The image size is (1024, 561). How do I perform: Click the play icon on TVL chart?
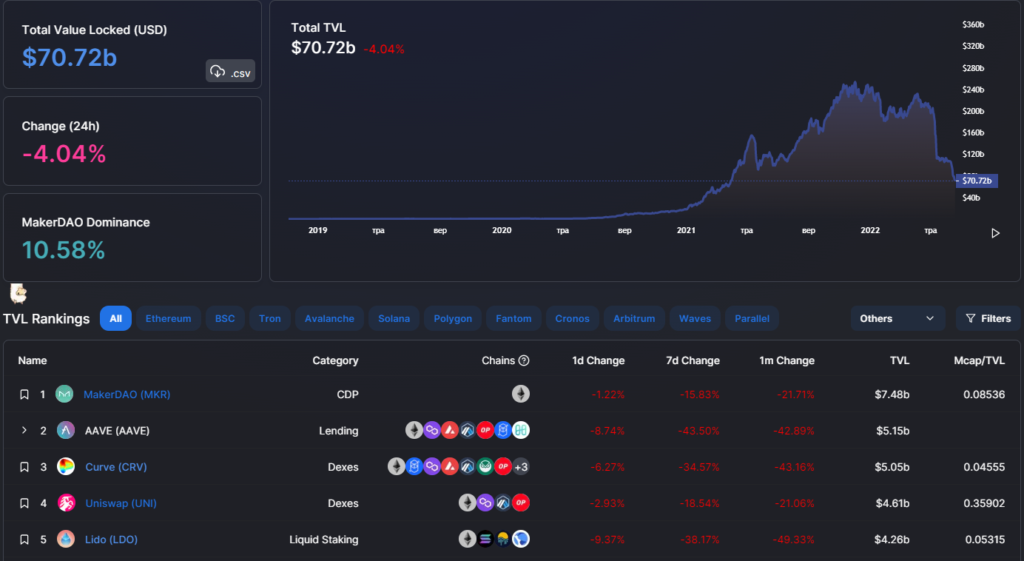point(995,233)
